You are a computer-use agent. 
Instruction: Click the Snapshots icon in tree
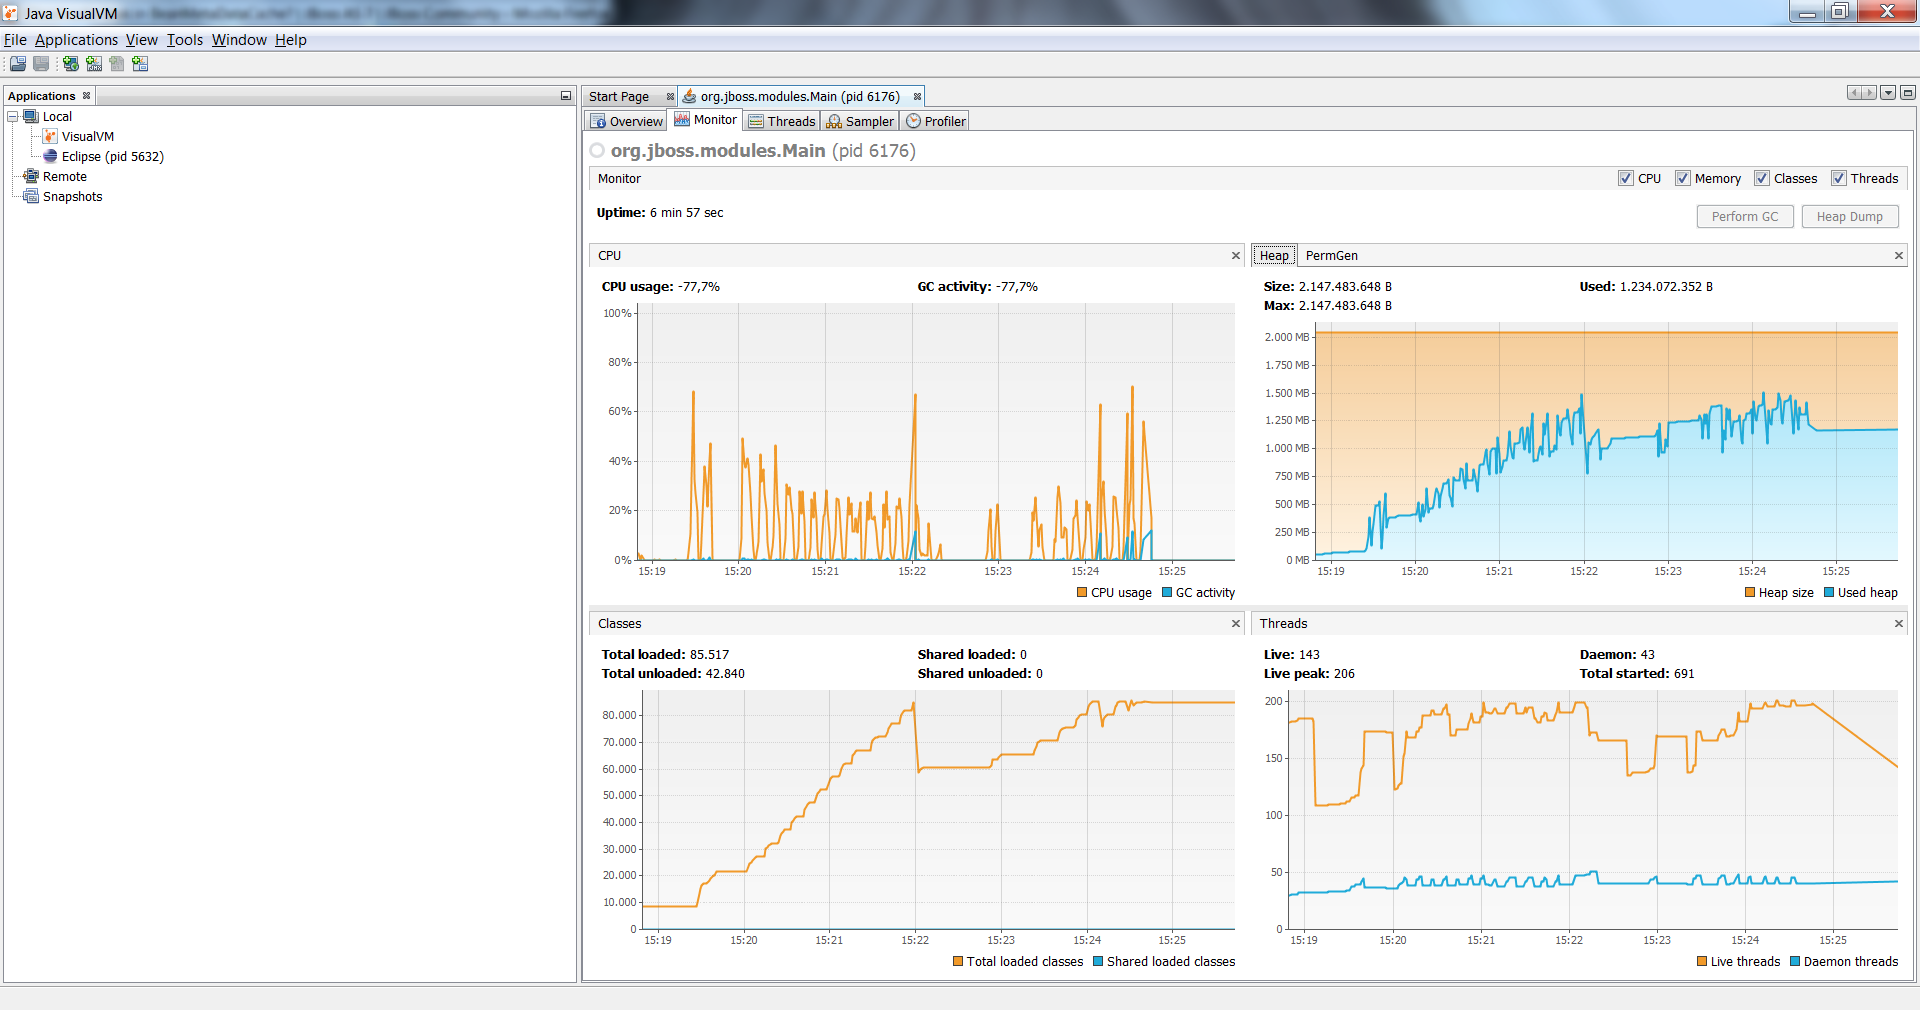[x=31, y=197]
